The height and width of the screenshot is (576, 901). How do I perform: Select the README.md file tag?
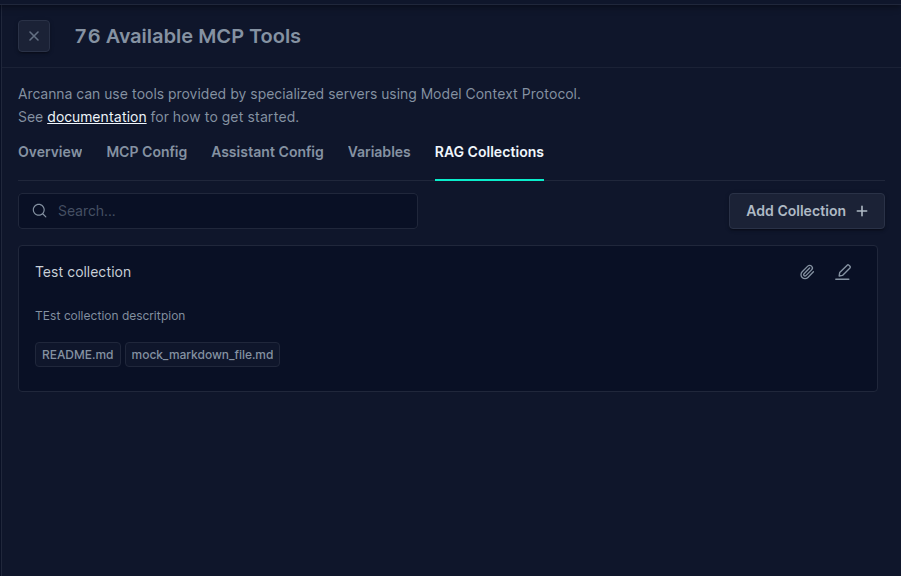(x=78, y=355)
